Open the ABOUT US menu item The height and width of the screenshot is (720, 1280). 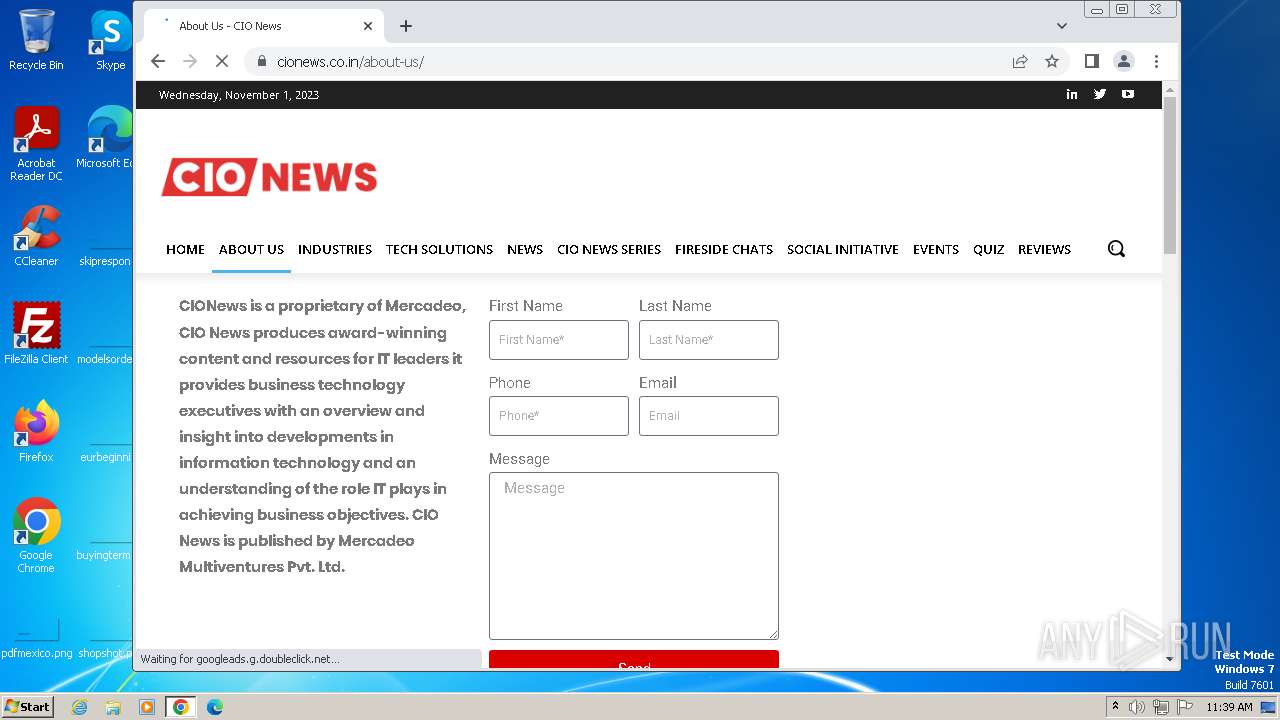point(251,249)
